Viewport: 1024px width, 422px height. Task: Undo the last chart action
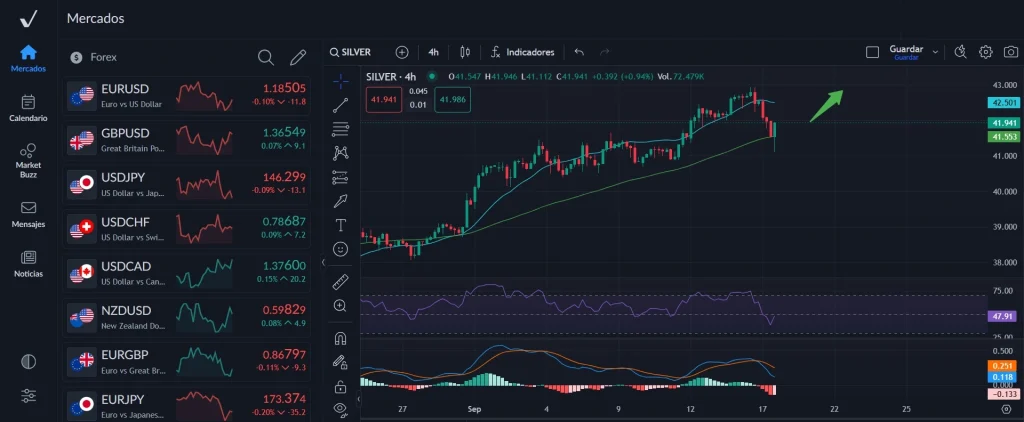click(x=579, y=52)
